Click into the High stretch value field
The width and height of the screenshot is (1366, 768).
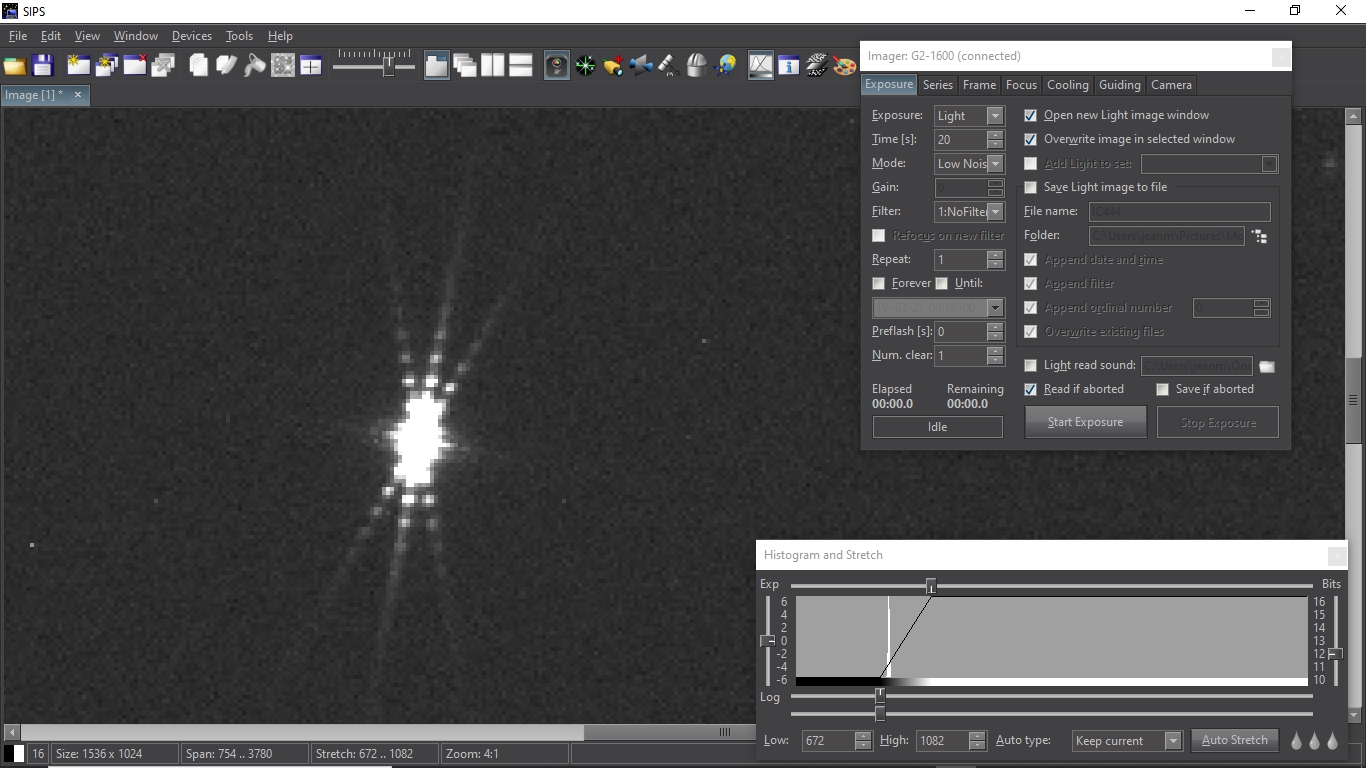click(941, 741)
